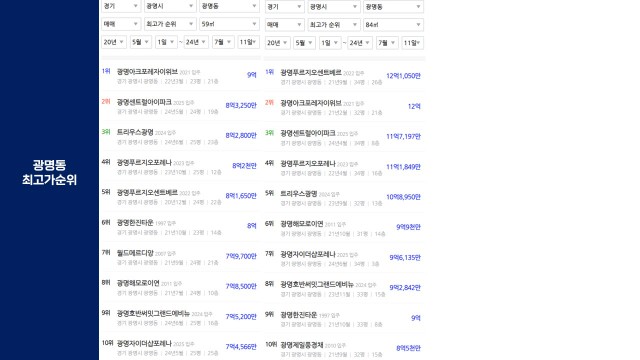The height and width of the screenshot is (360, 640).
Task: Click the 7억4,566만 price value
Action: 241,347
